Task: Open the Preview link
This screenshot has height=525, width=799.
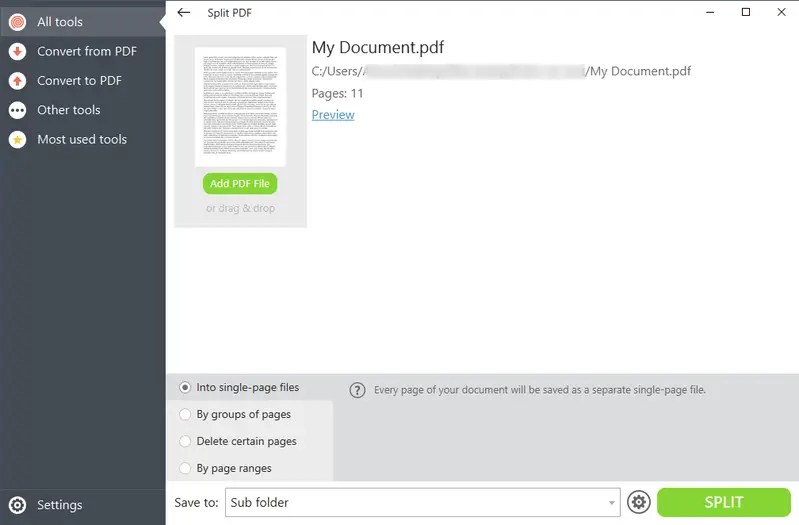Action: 333,115
